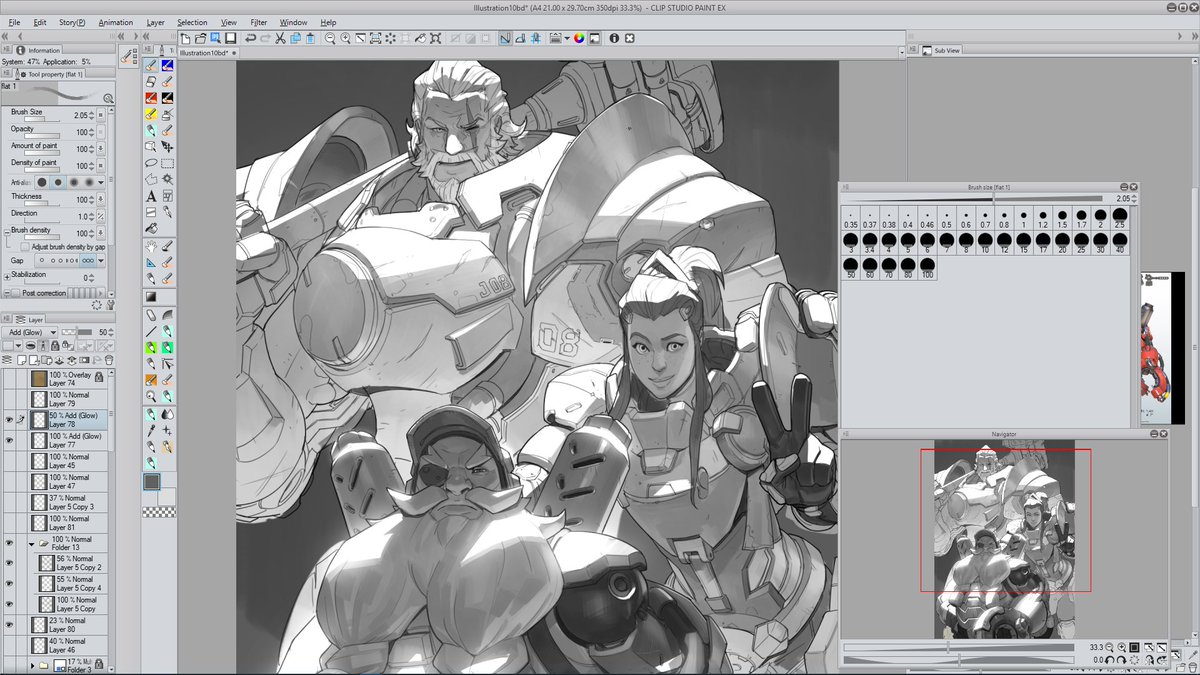Click the Paste clipboard icon

(310, 39)
